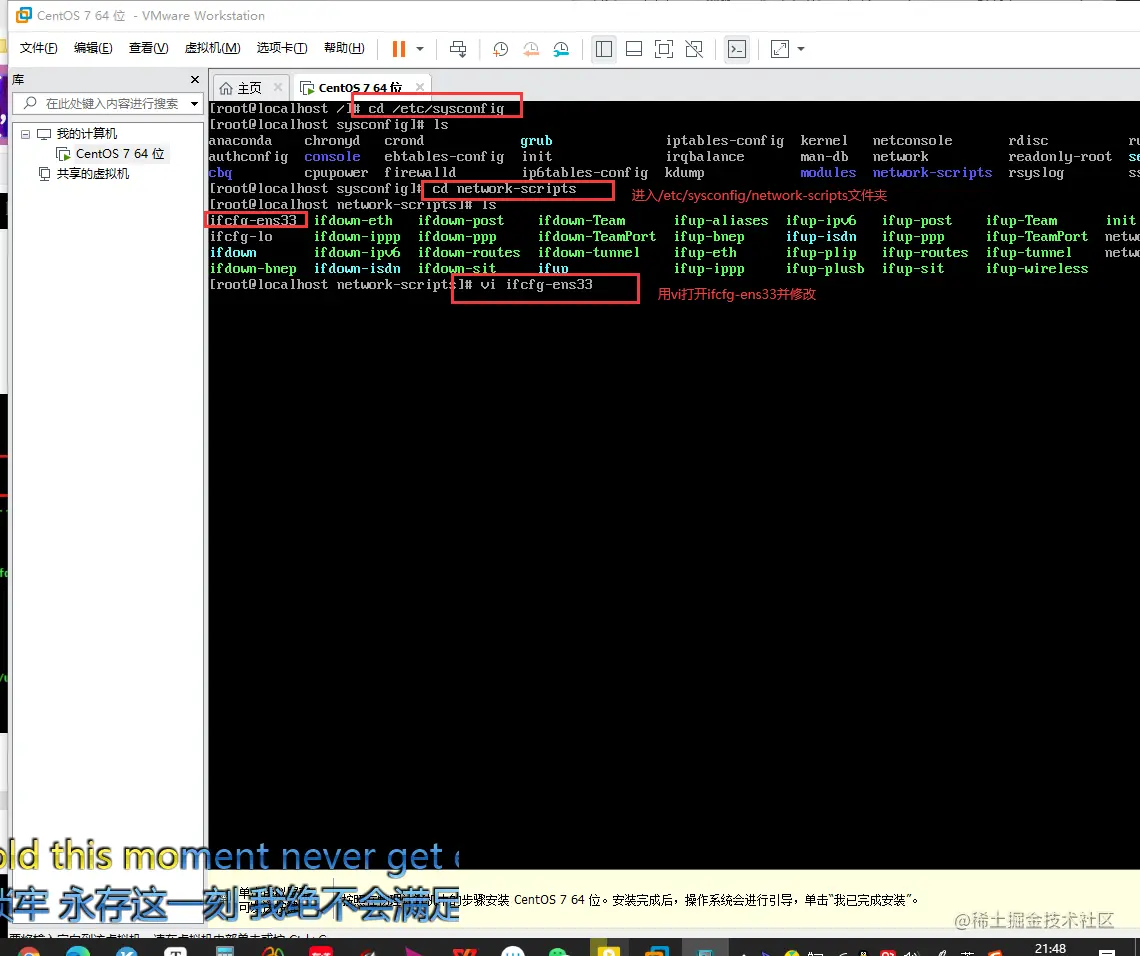Toggle the thumbnail bar view

(x=634, y=49)
